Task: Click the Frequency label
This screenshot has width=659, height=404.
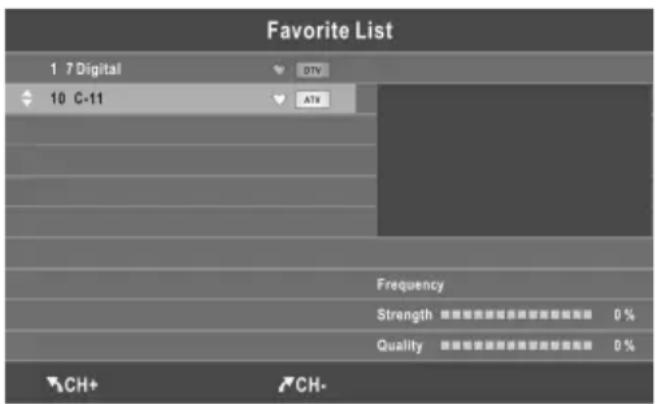Action: pos(410,285)
